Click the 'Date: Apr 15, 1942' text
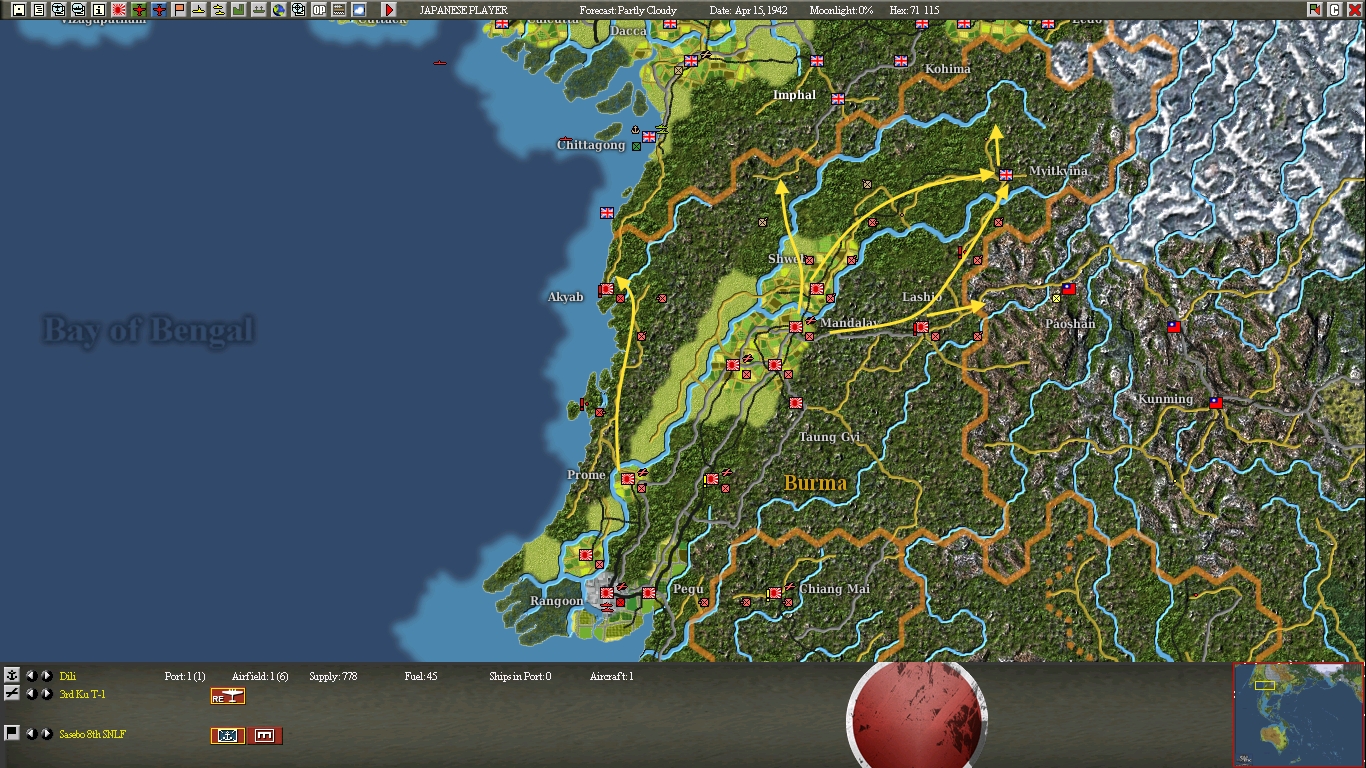This screenshot has width=1366, height=768. click(750, 10)
